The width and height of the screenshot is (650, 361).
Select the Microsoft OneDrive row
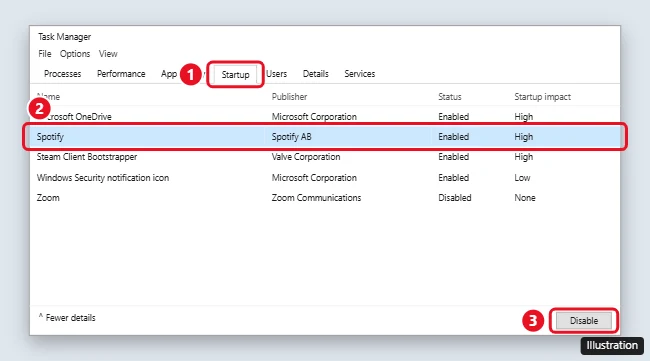tap(325, 117)
